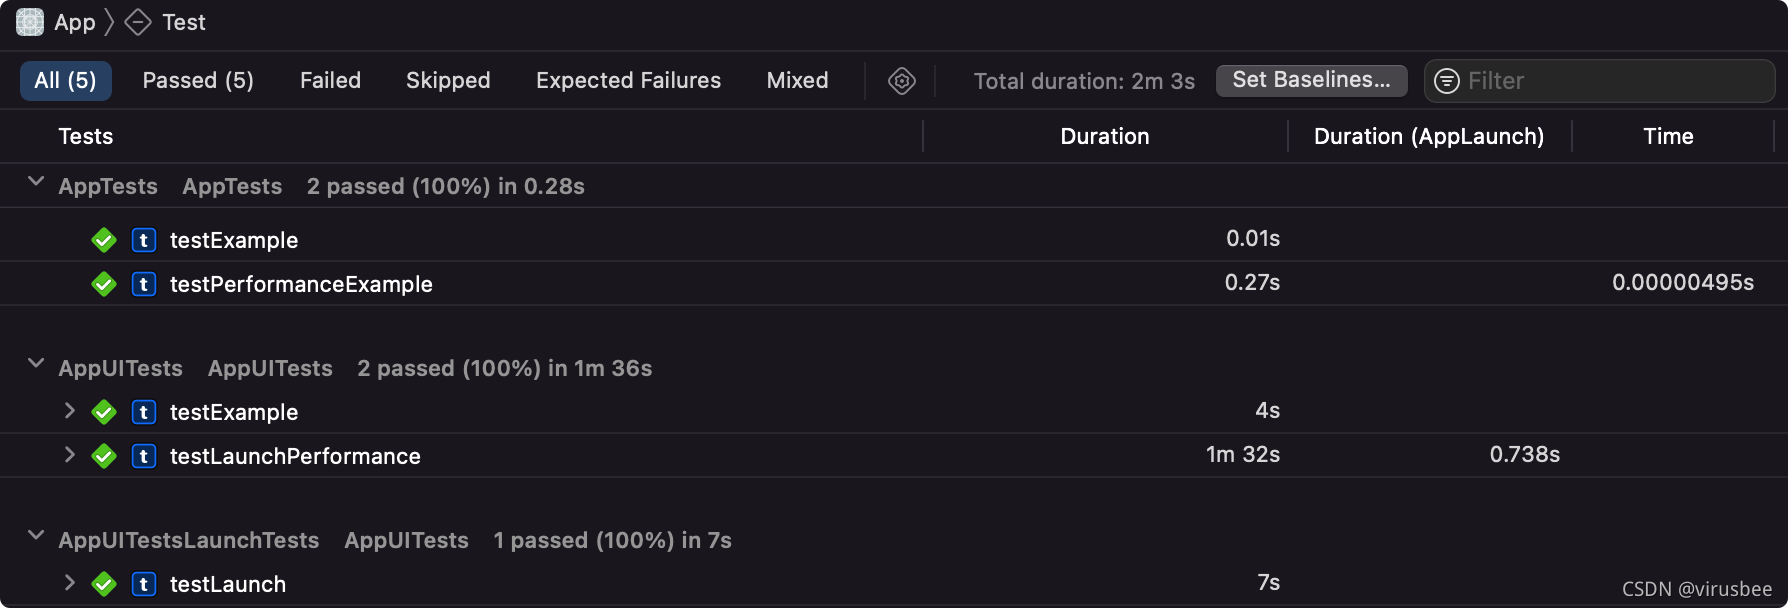This screenshot has height=608, width=1788.
Task: Click the App icon in the breadcrumb
Action: click(x=30, y=22)
